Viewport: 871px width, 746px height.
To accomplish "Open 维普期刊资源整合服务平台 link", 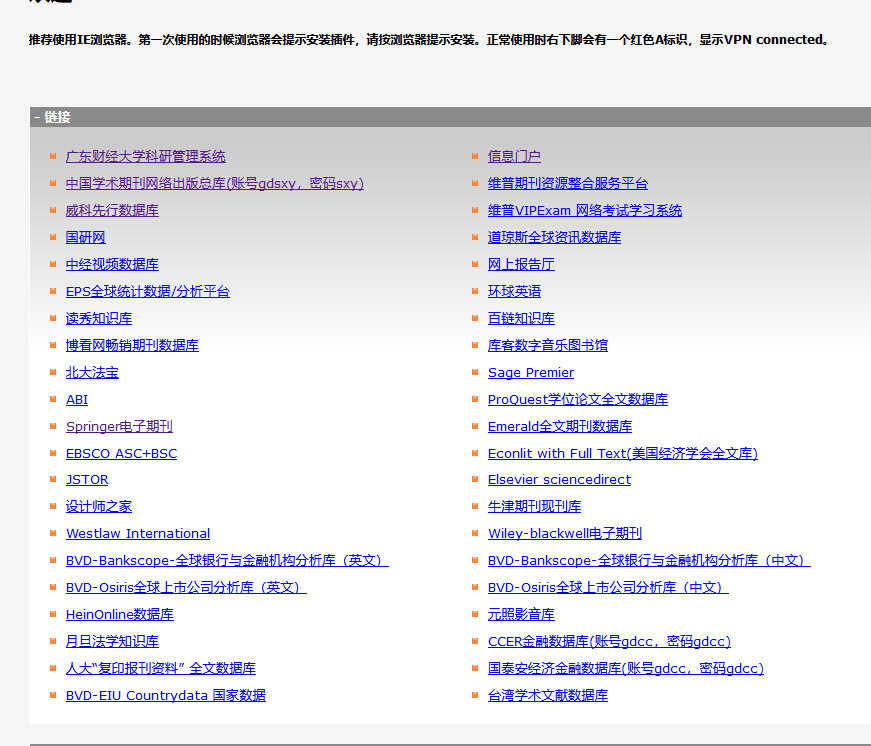I will point(568,183).
